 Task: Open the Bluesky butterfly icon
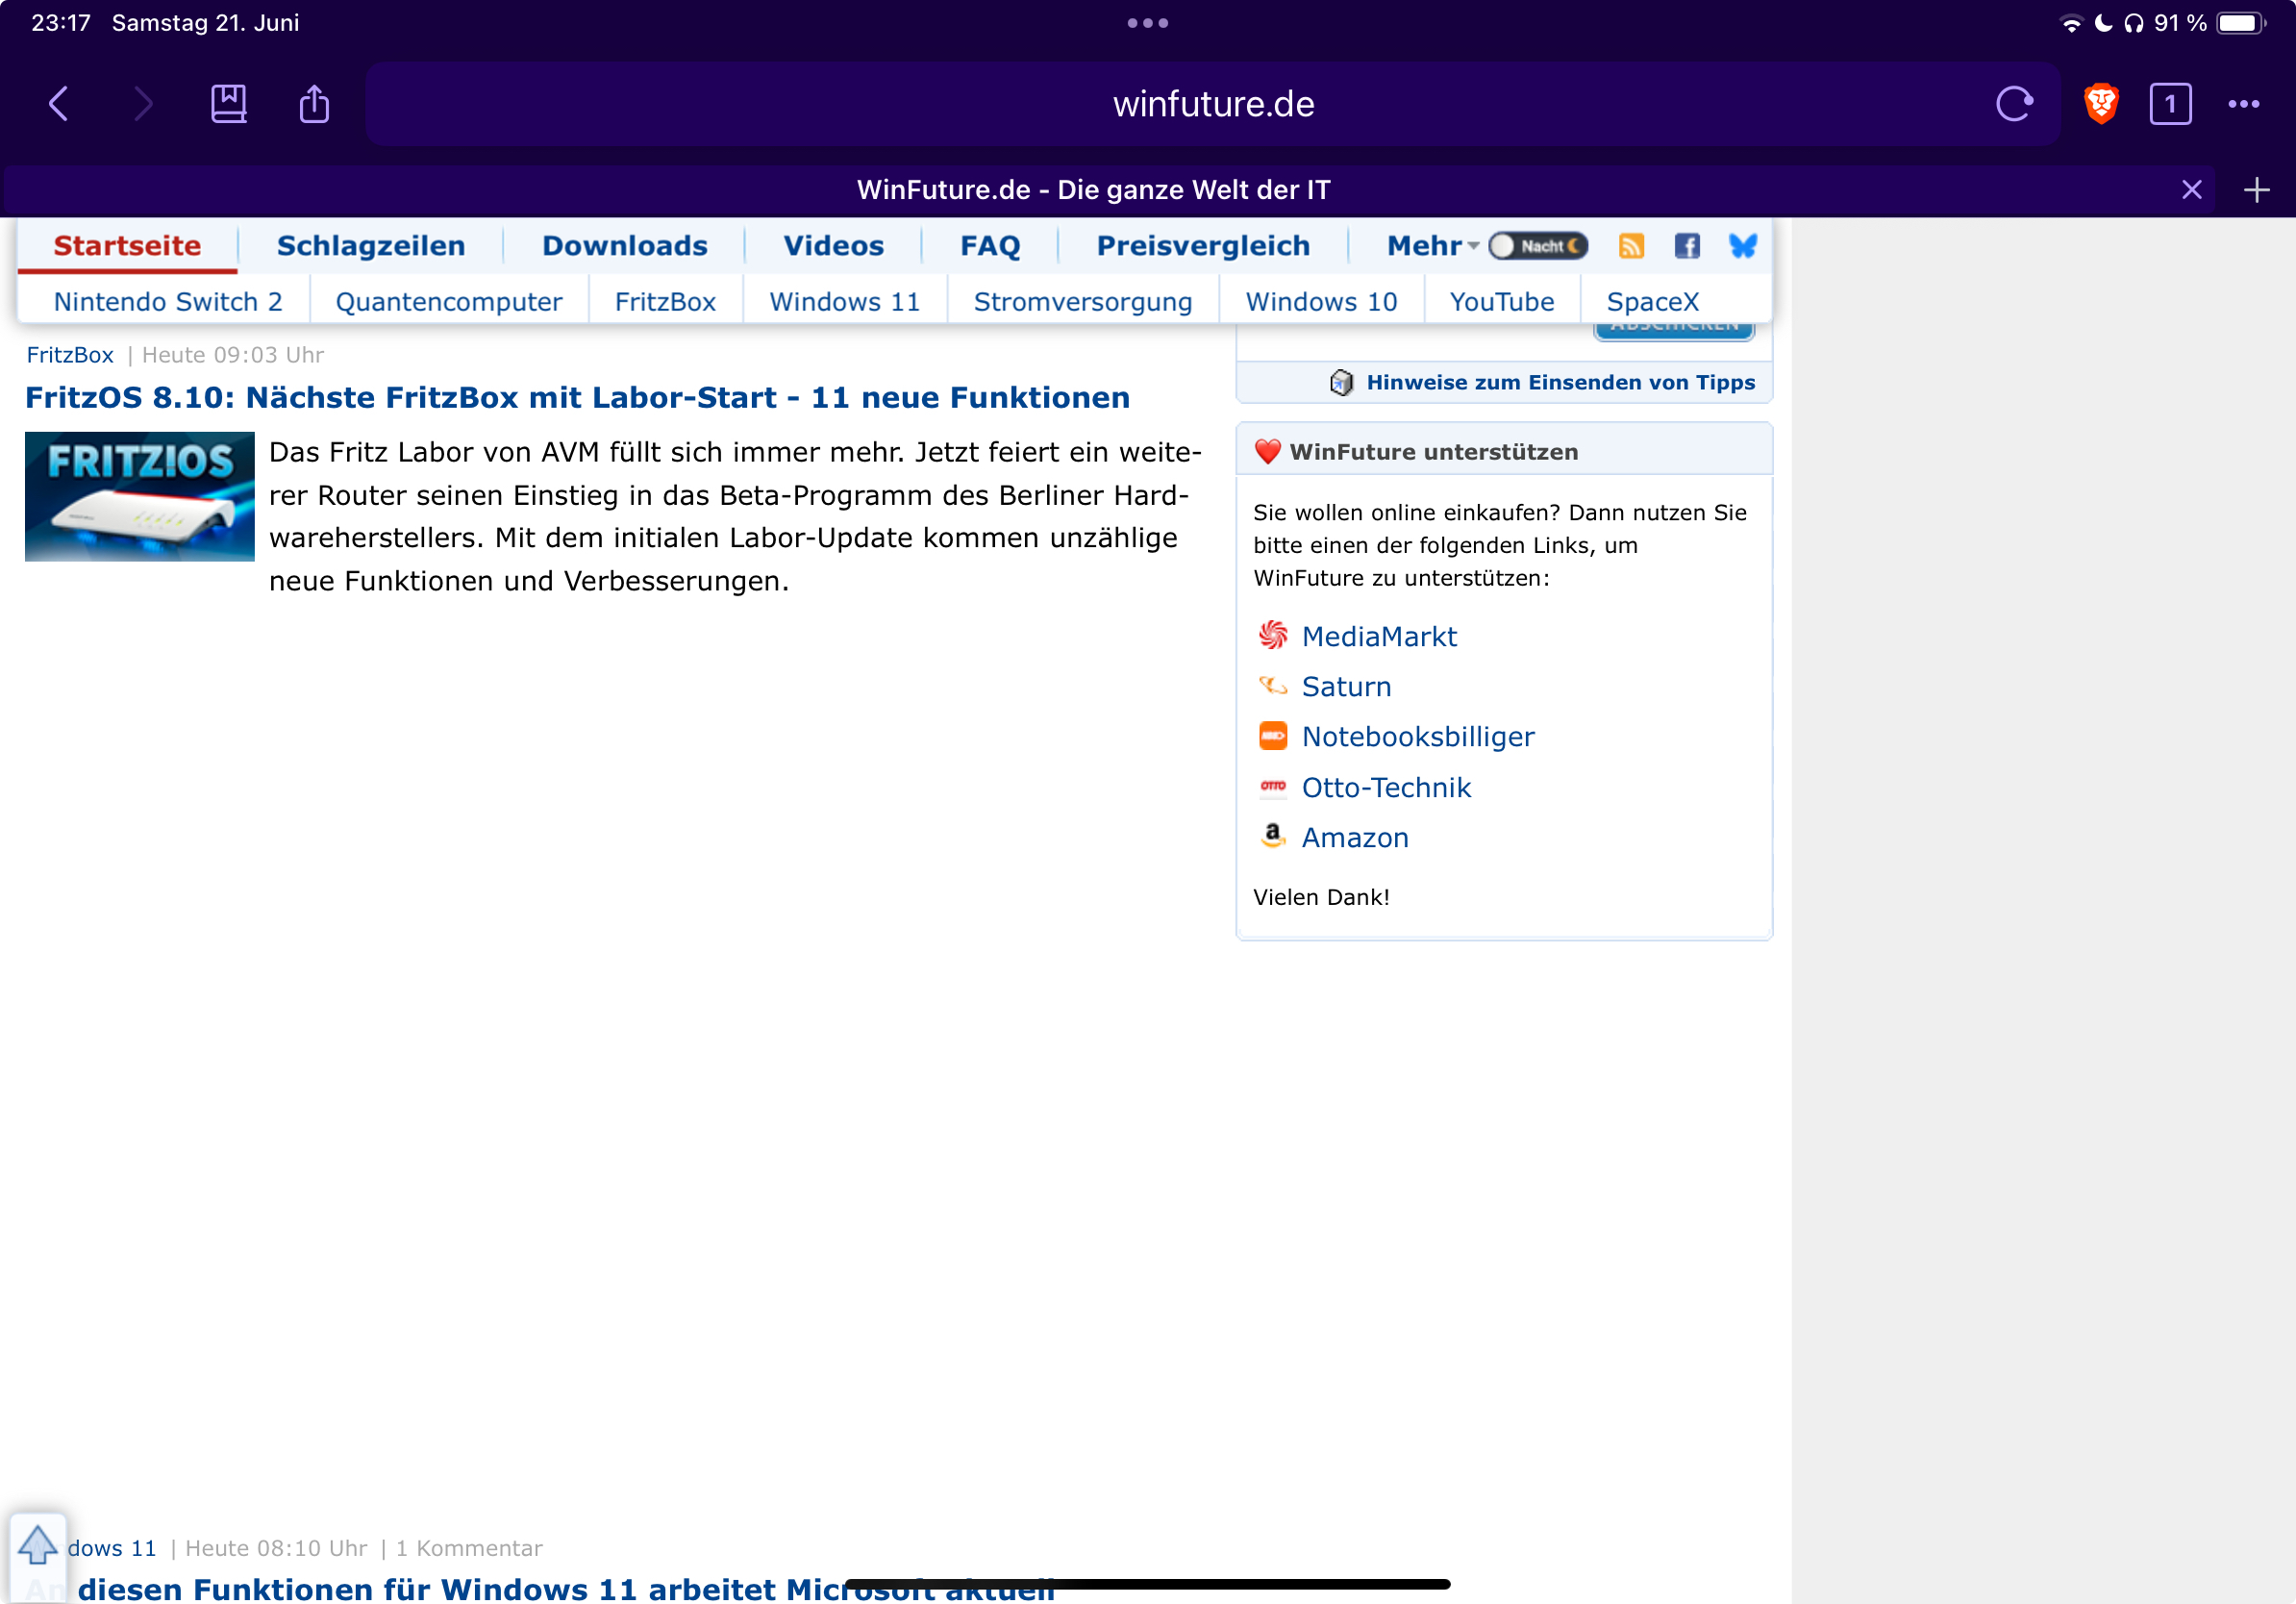tap(1743, 246)
